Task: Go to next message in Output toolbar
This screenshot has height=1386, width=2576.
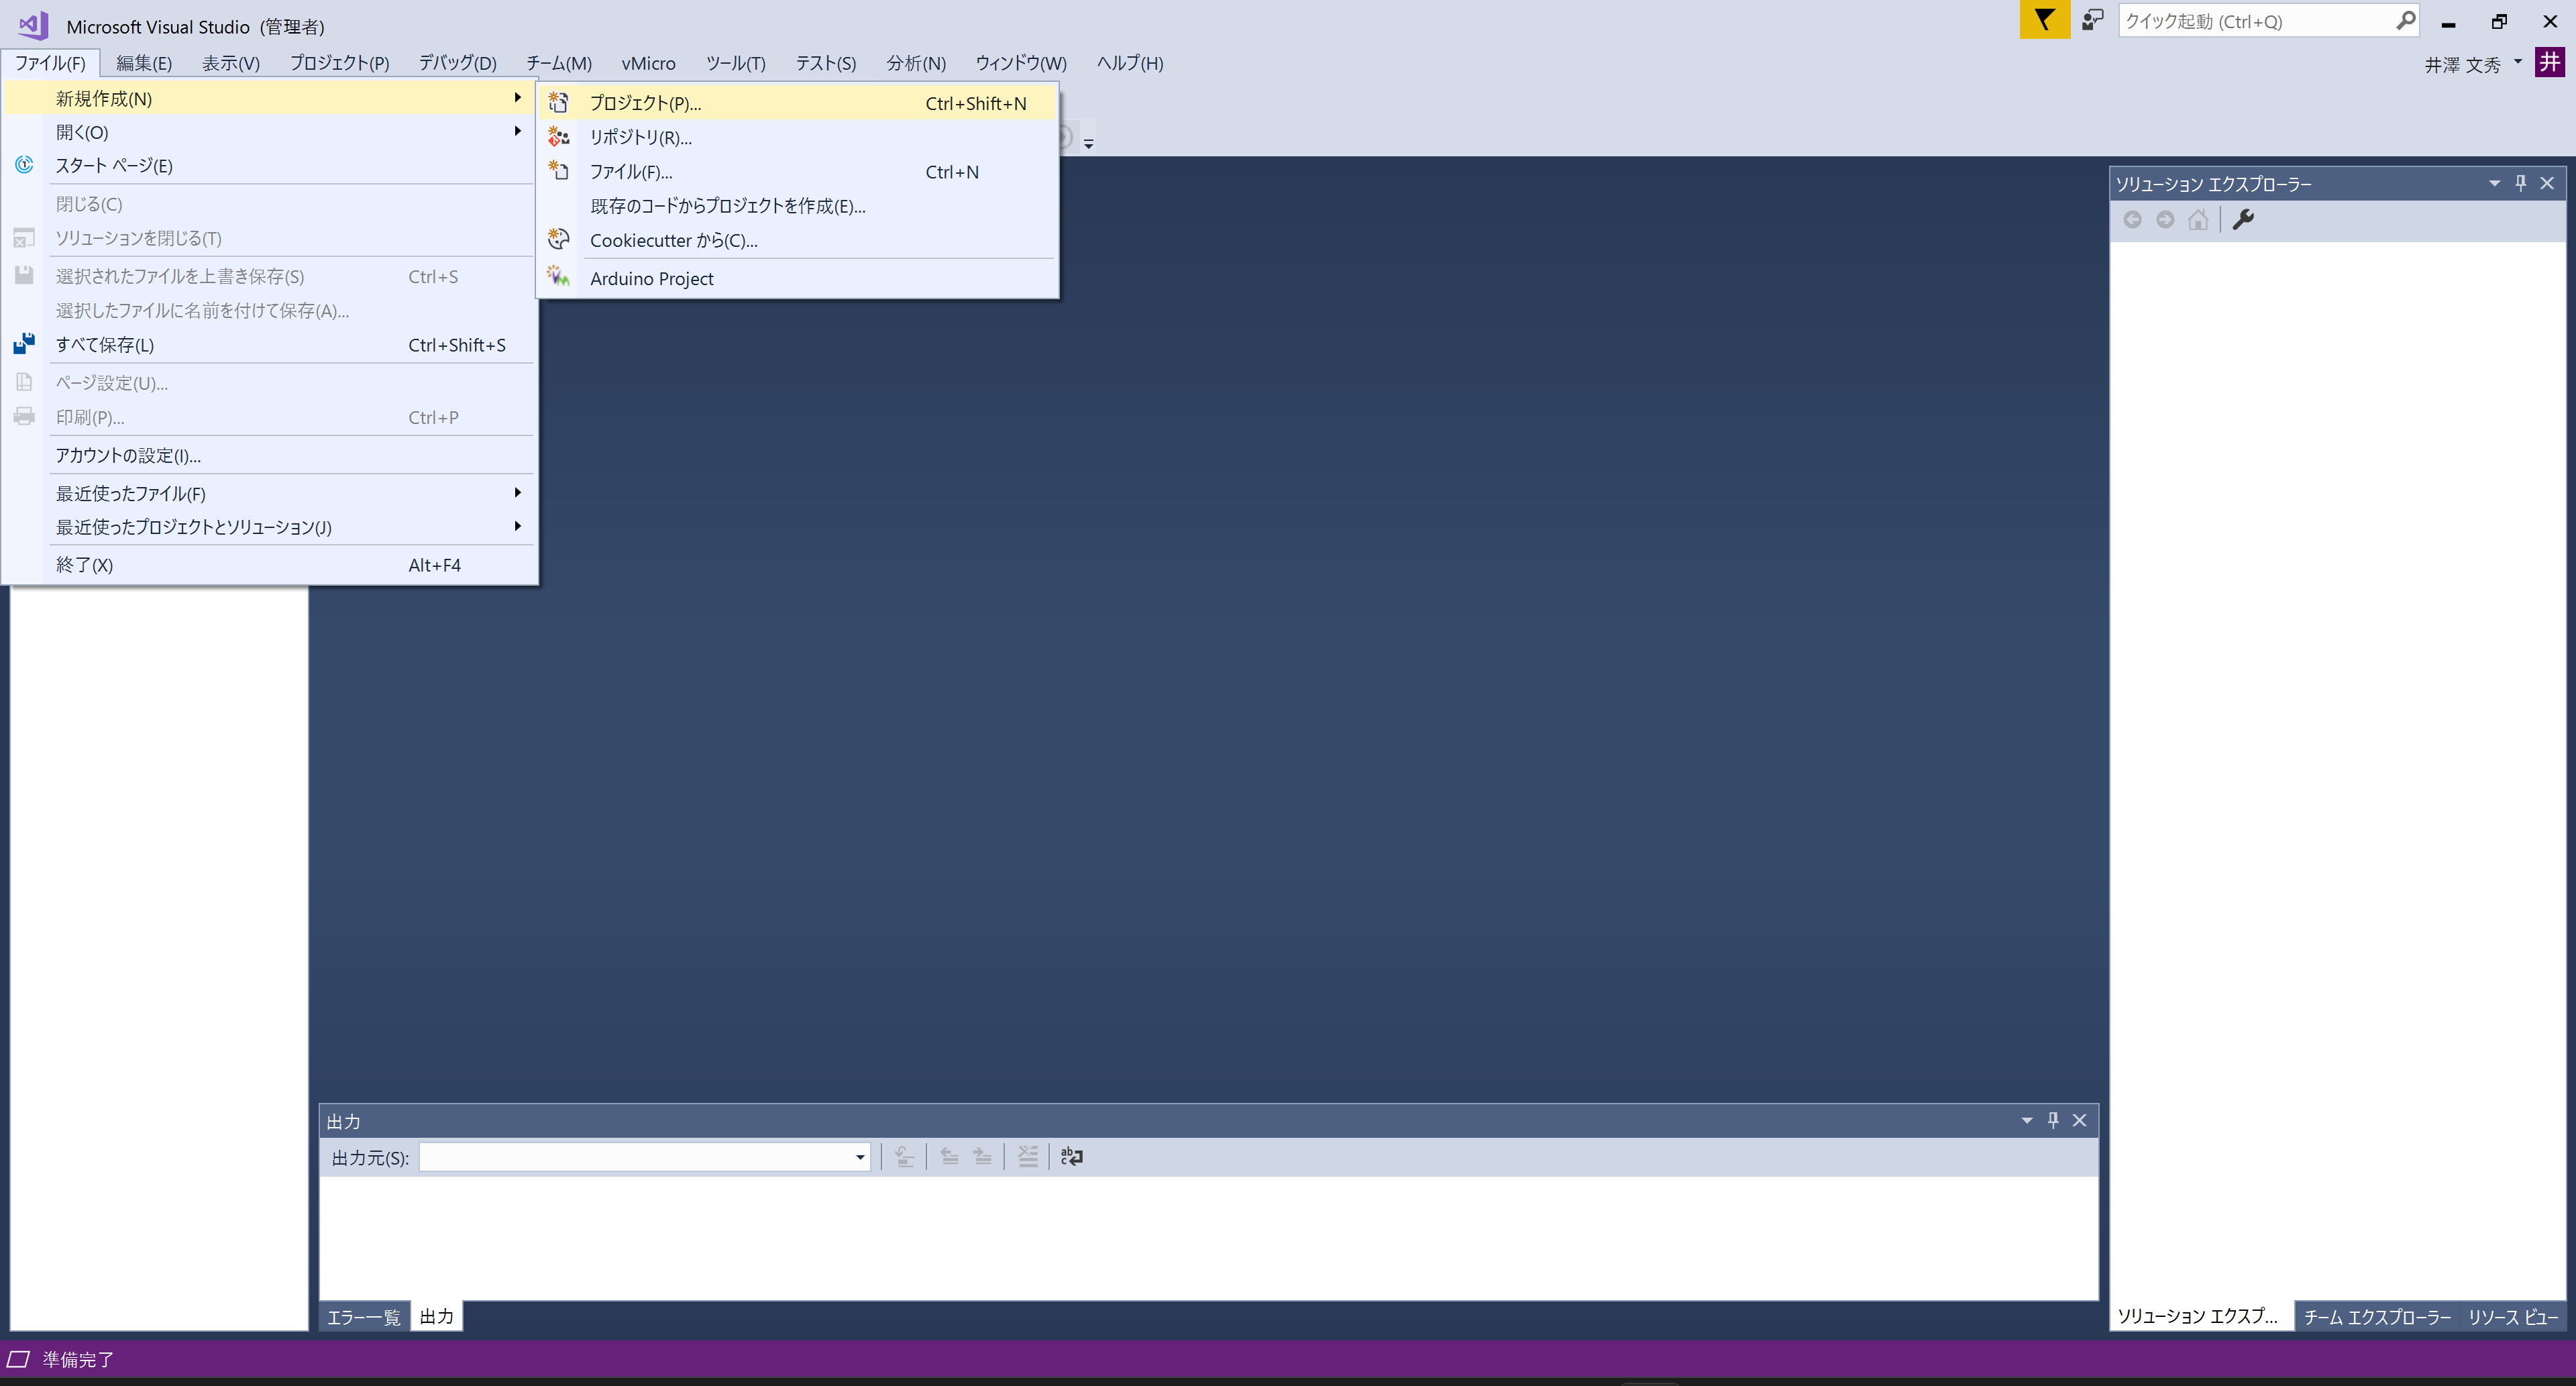Action: click(x=983, y=1156)
